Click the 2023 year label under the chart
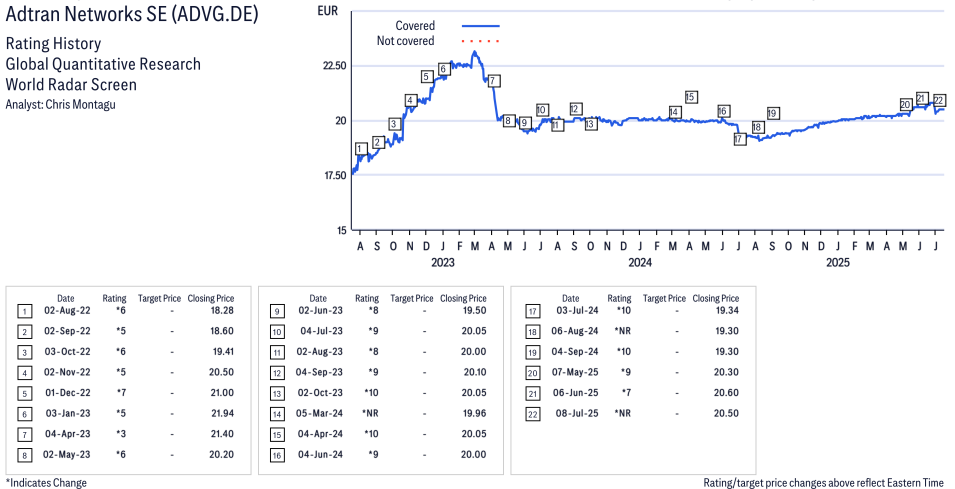The width and height of the screenshot is (955, 489). click(443, 263)
